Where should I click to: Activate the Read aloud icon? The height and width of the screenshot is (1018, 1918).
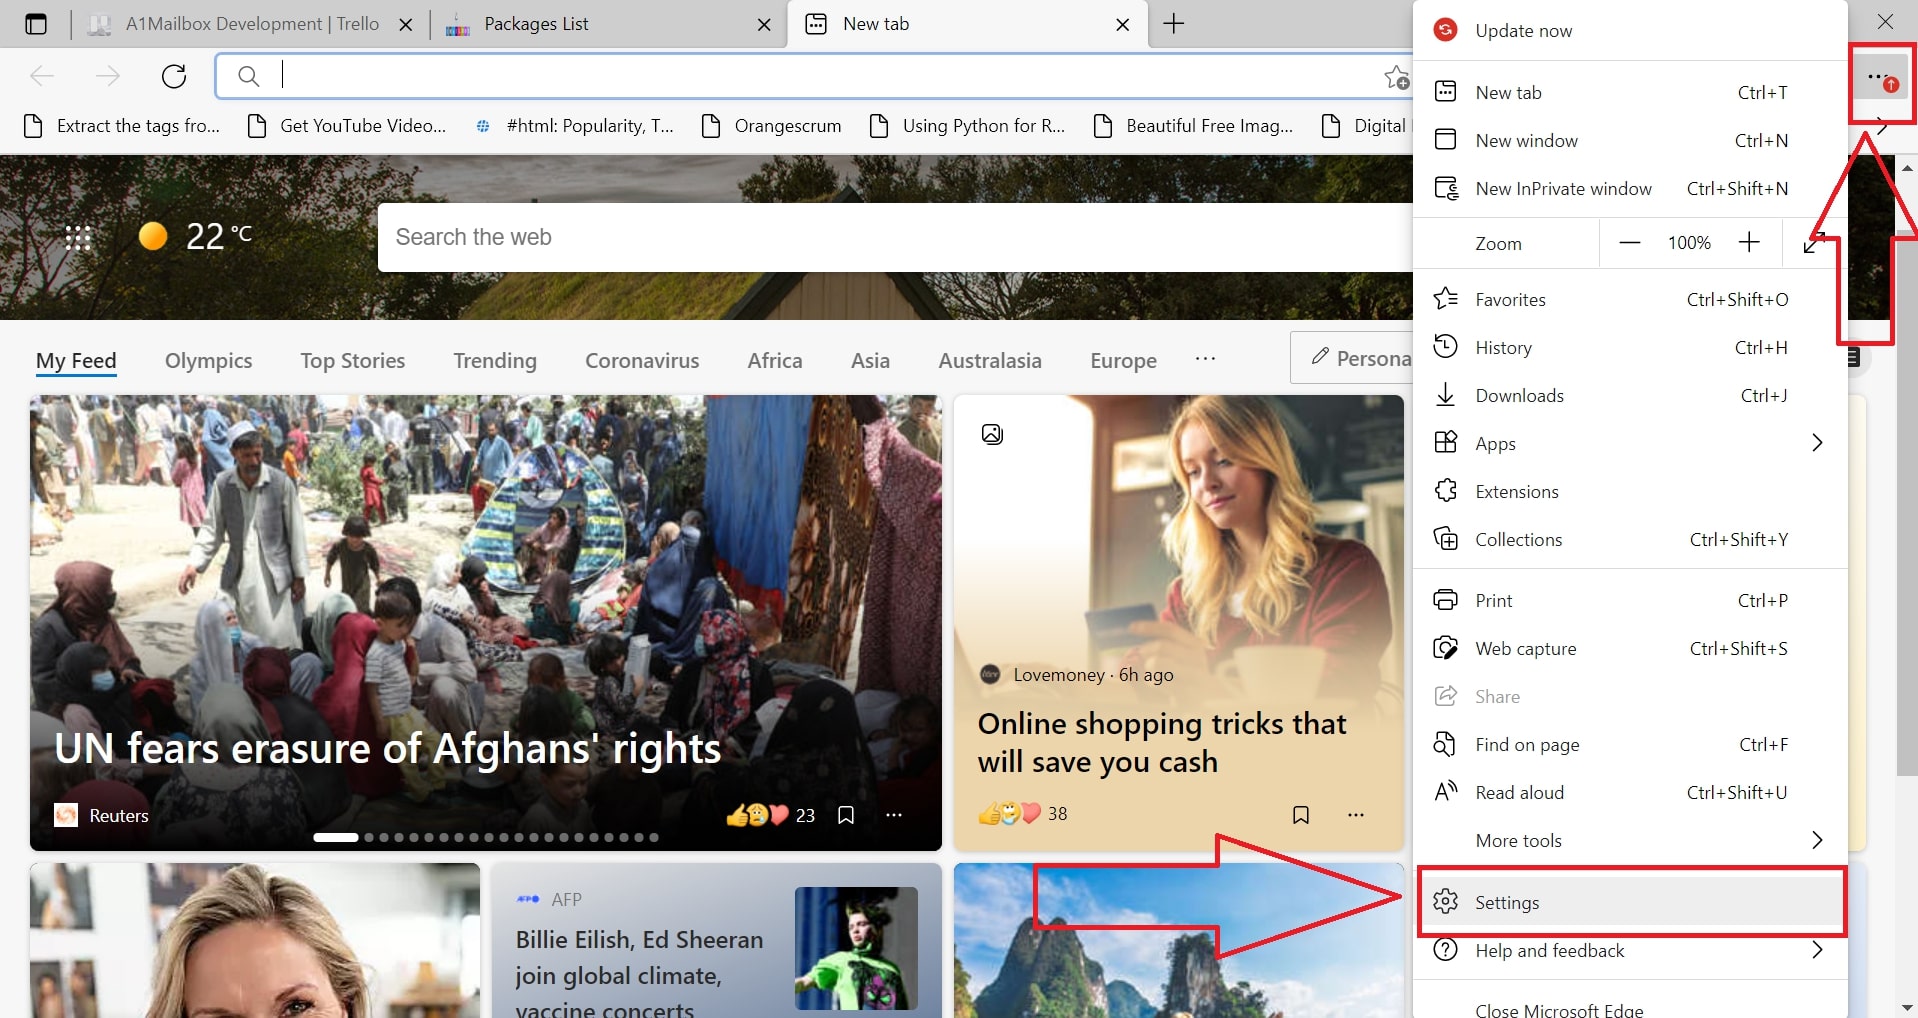tap(1446, 791)
